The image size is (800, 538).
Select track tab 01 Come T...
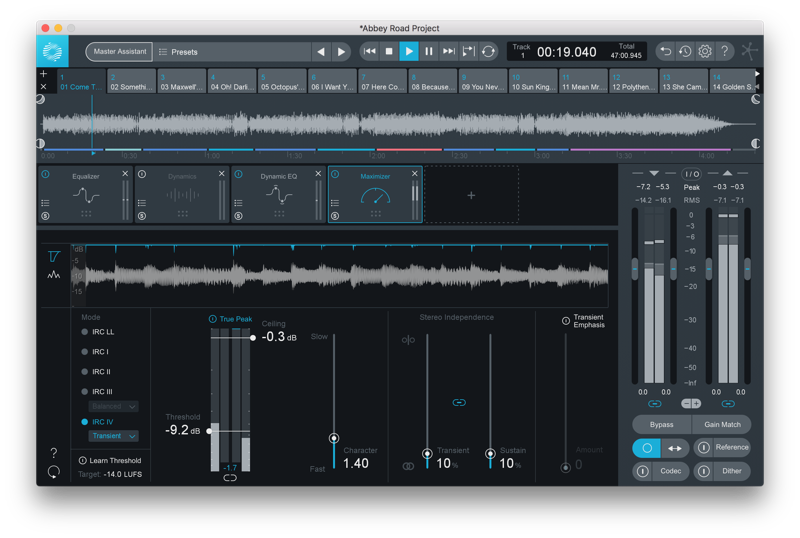point(81,82)
